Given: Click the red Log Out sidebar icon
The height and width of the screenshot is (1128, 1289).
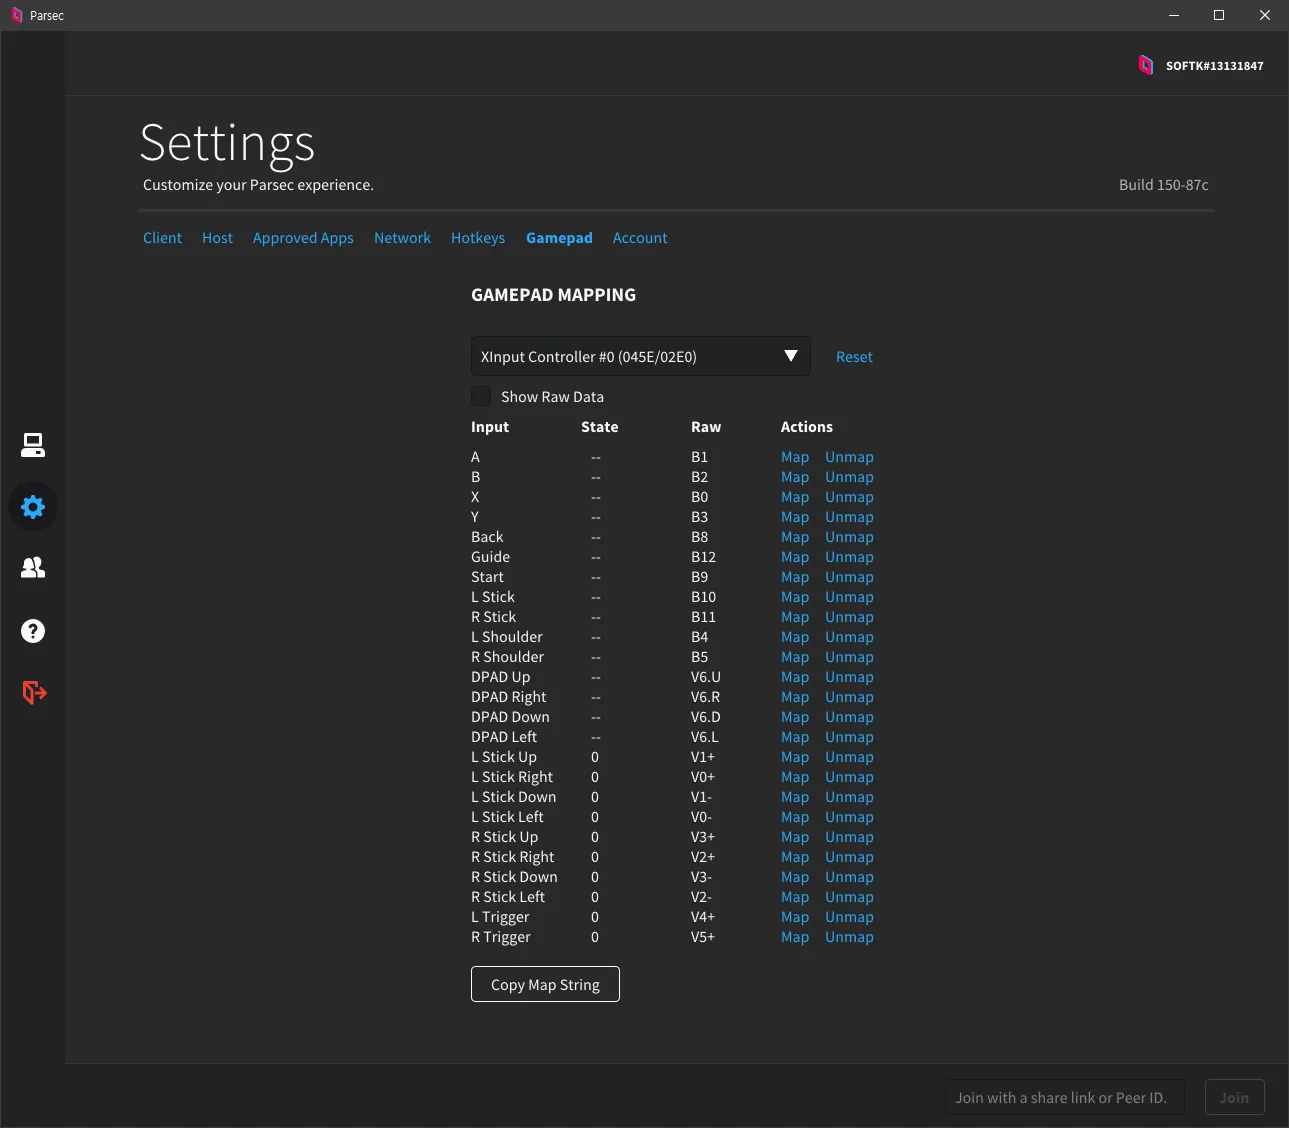Looking at the screenshot, I should point(33,692).
